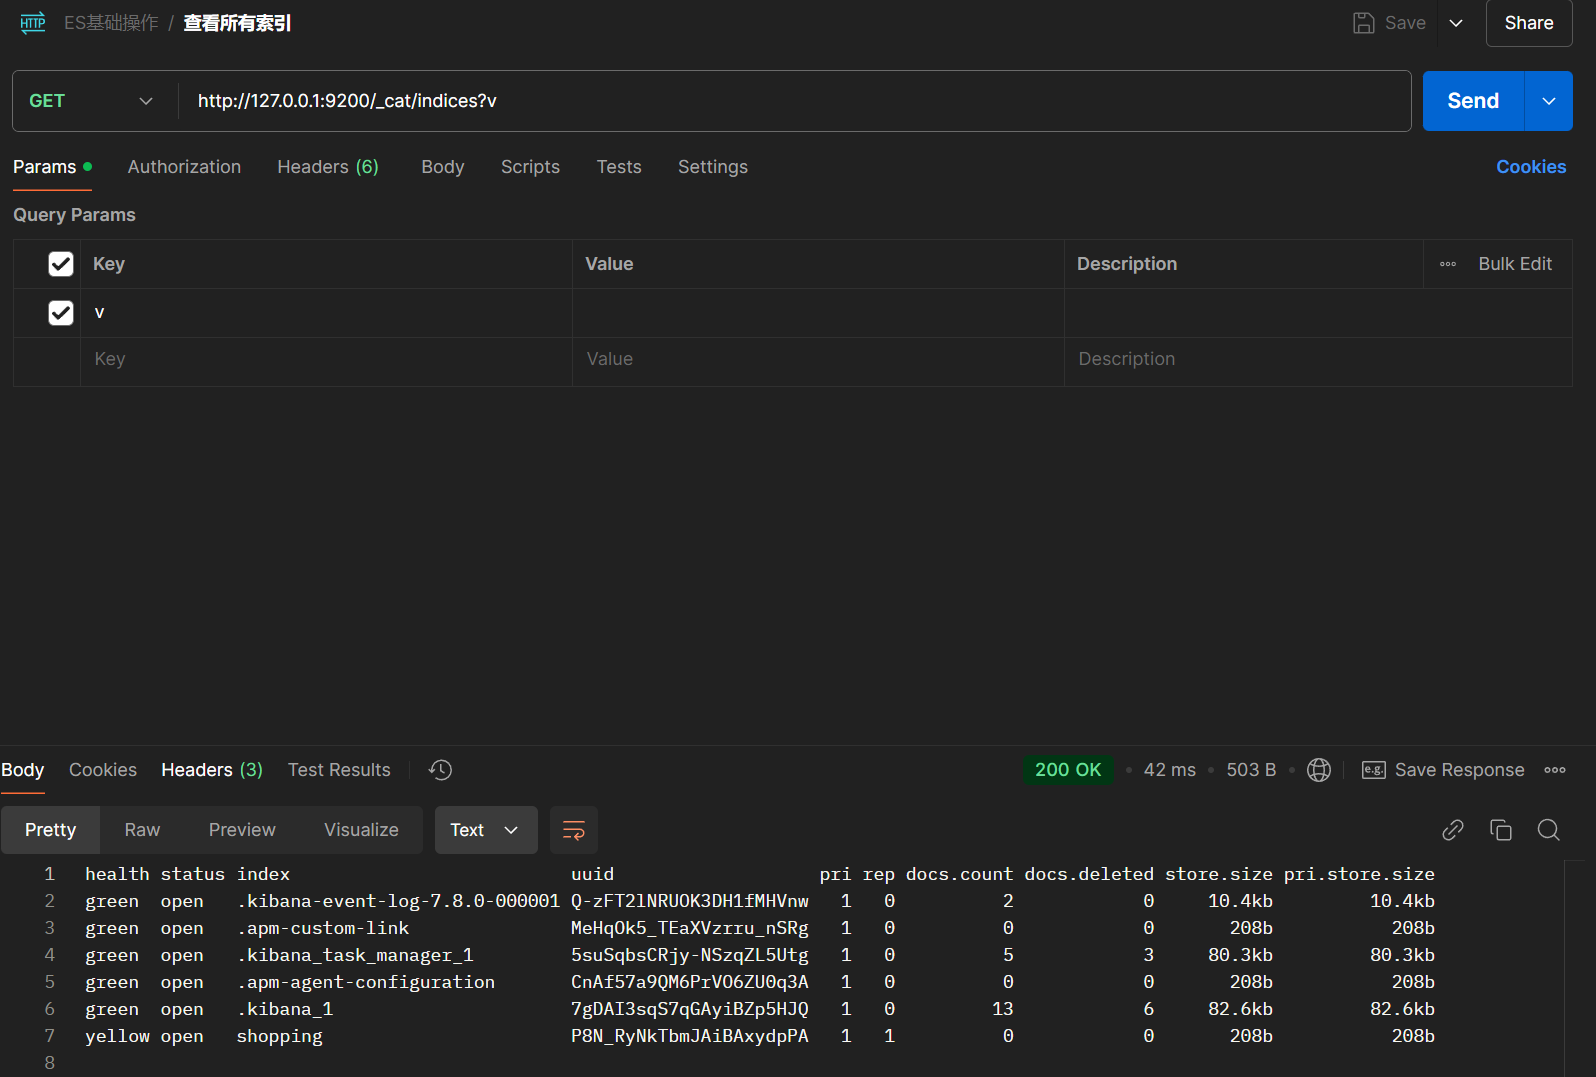
Task: Open the response Cookies tab
Action: tap(103, 770)
